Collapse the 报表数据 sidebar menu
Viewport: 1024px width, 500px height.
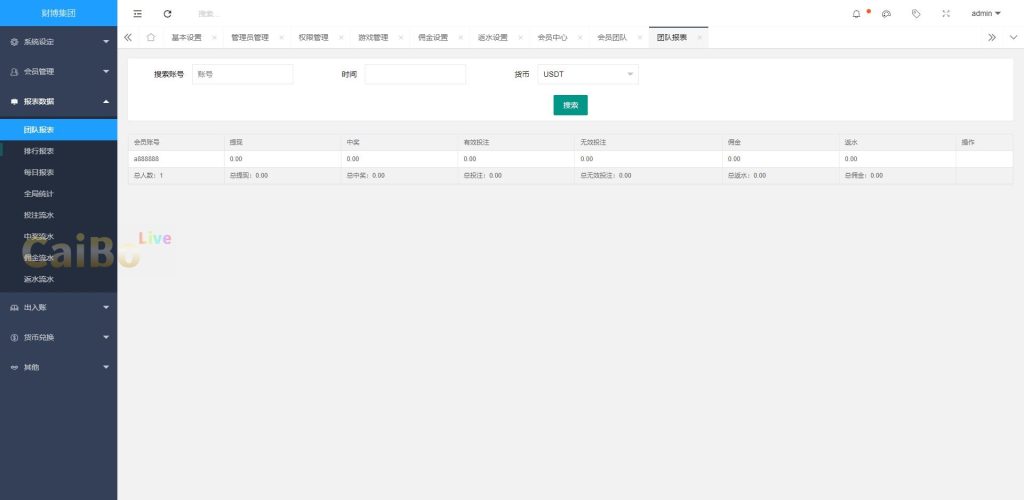pos(58,101)
